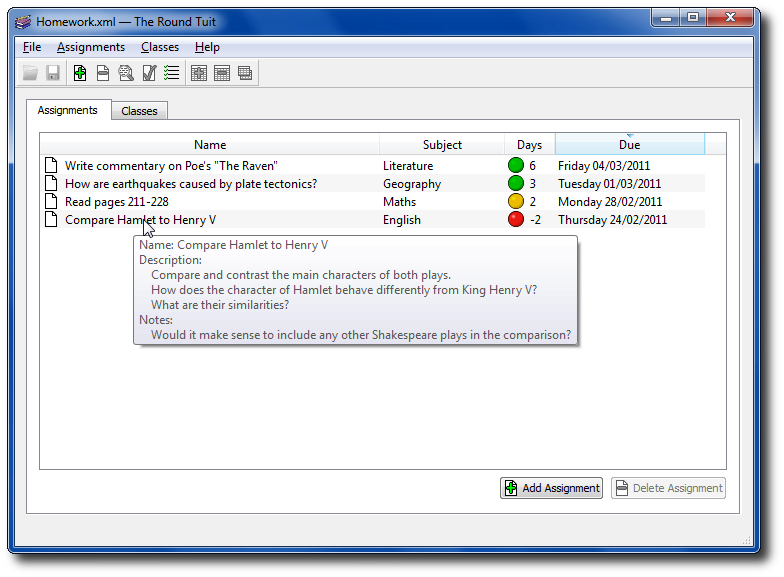Click the Add Assignment toolbar icon
The image size is (784, 577).
pyautogui.click(x=80, y=73)
